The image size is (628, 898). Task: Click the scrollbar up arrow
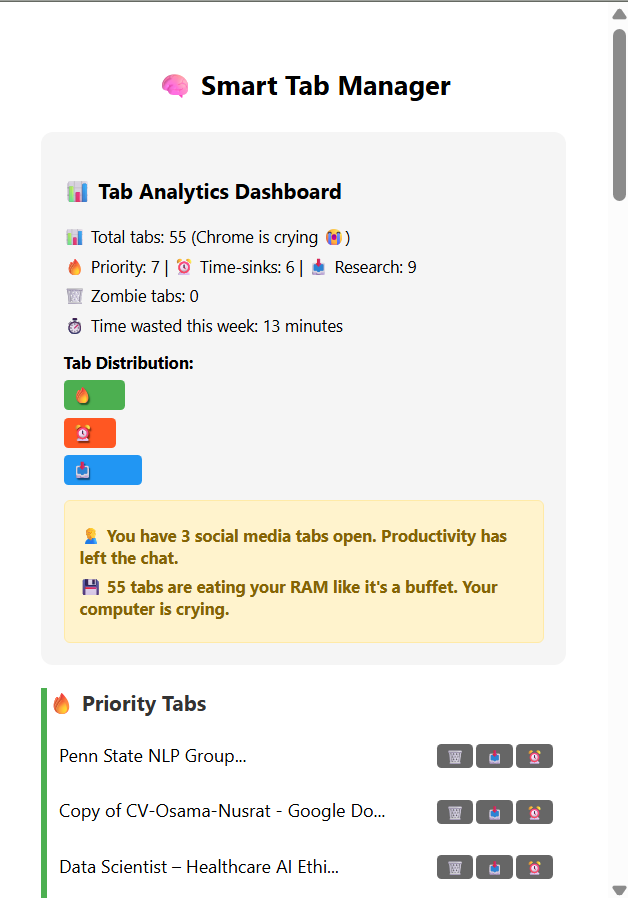(619, 14)
